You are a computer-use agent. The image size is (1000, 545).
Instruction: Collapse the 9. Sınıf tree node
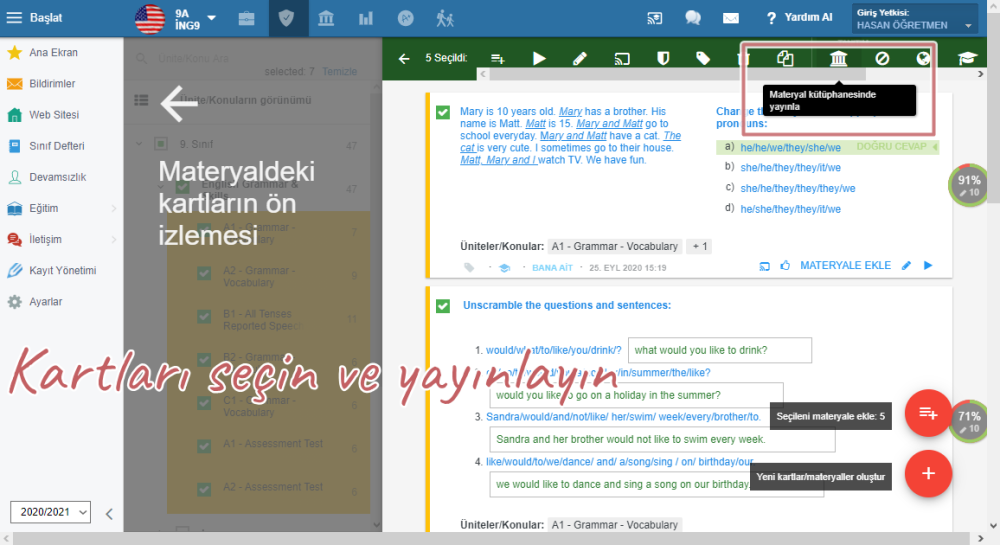point(139,144)
